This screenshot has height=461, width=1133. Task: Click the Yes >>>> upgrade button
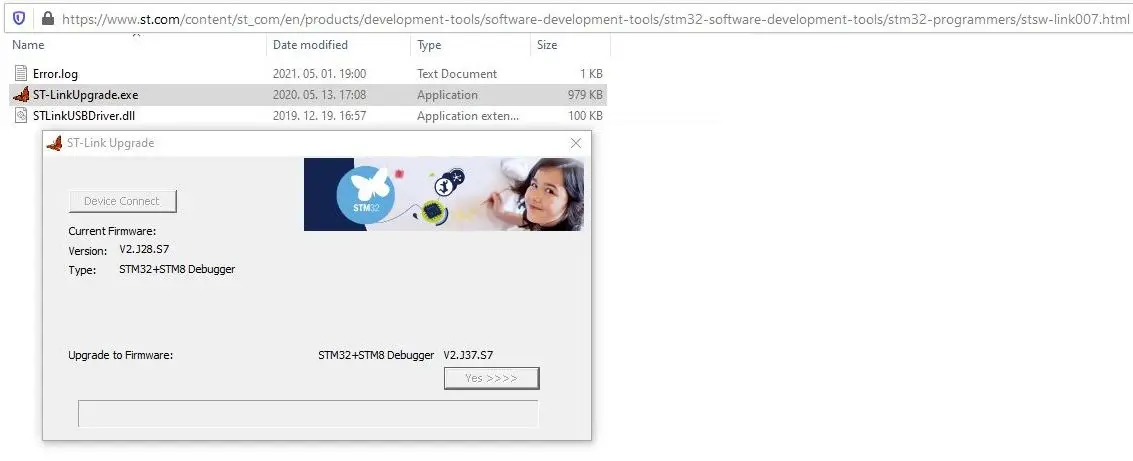[491, 378]
